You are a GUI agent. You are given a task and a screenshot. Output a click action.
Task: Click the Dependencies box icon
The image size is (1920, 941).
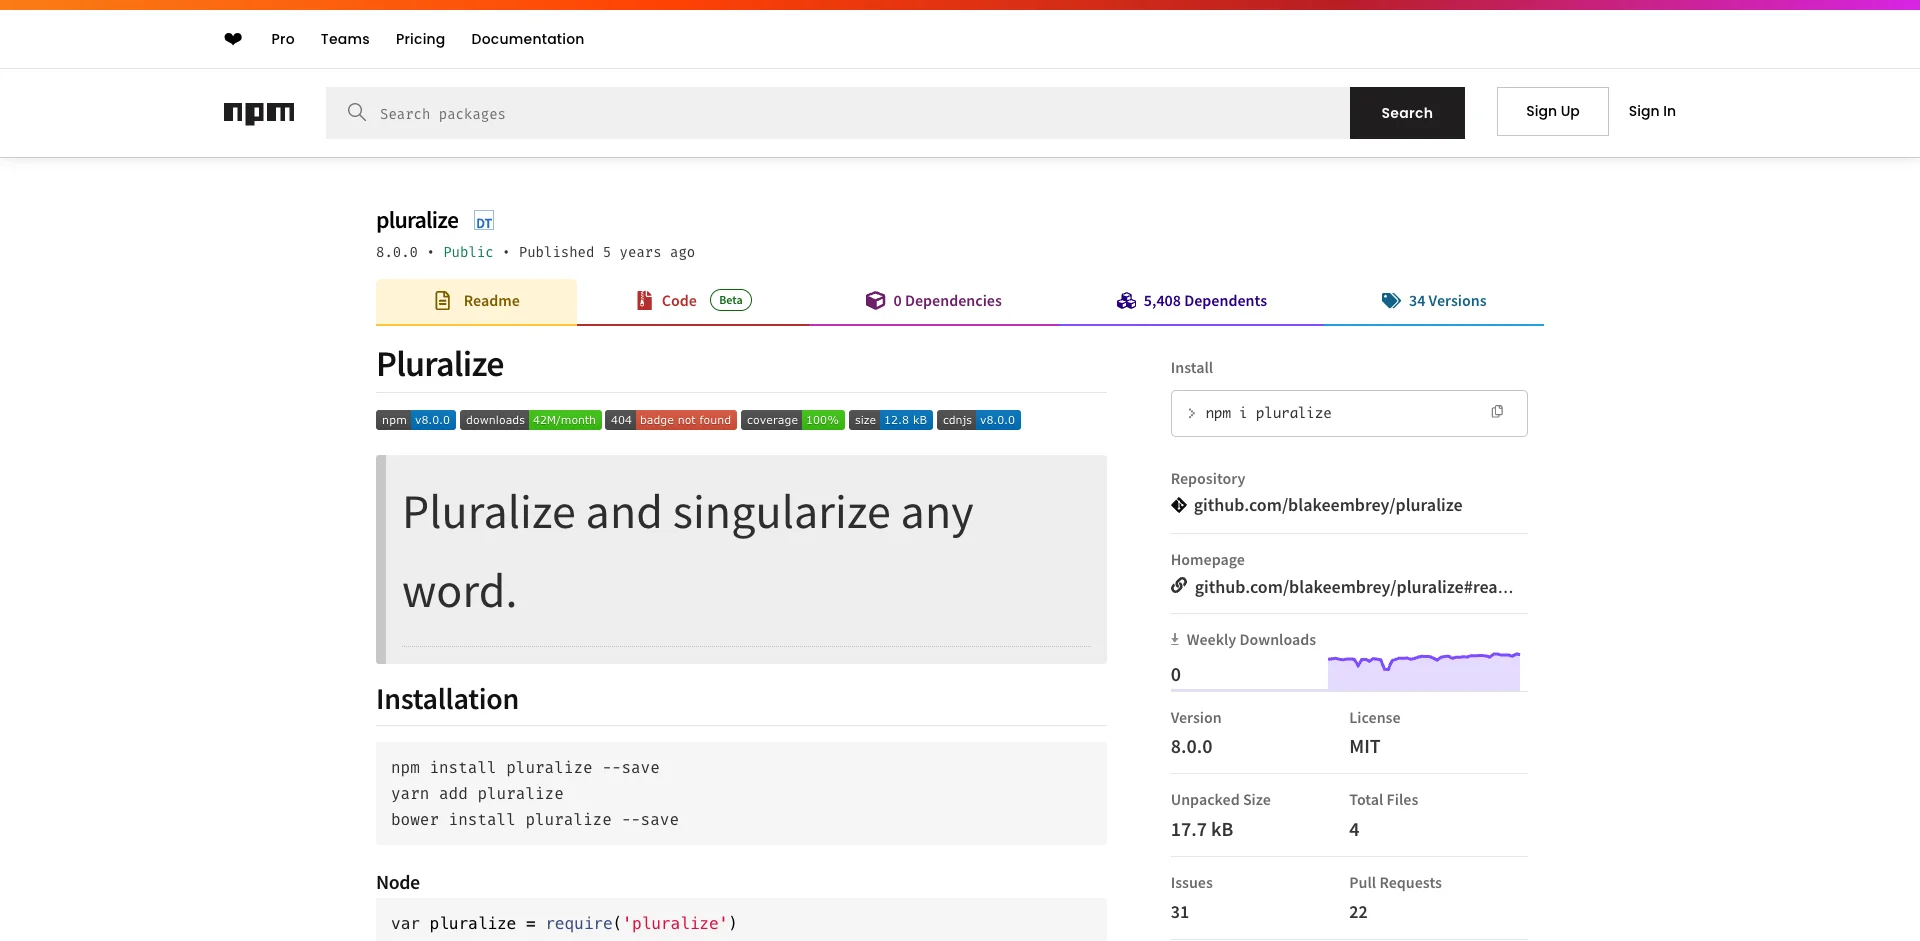coord(875,300)
